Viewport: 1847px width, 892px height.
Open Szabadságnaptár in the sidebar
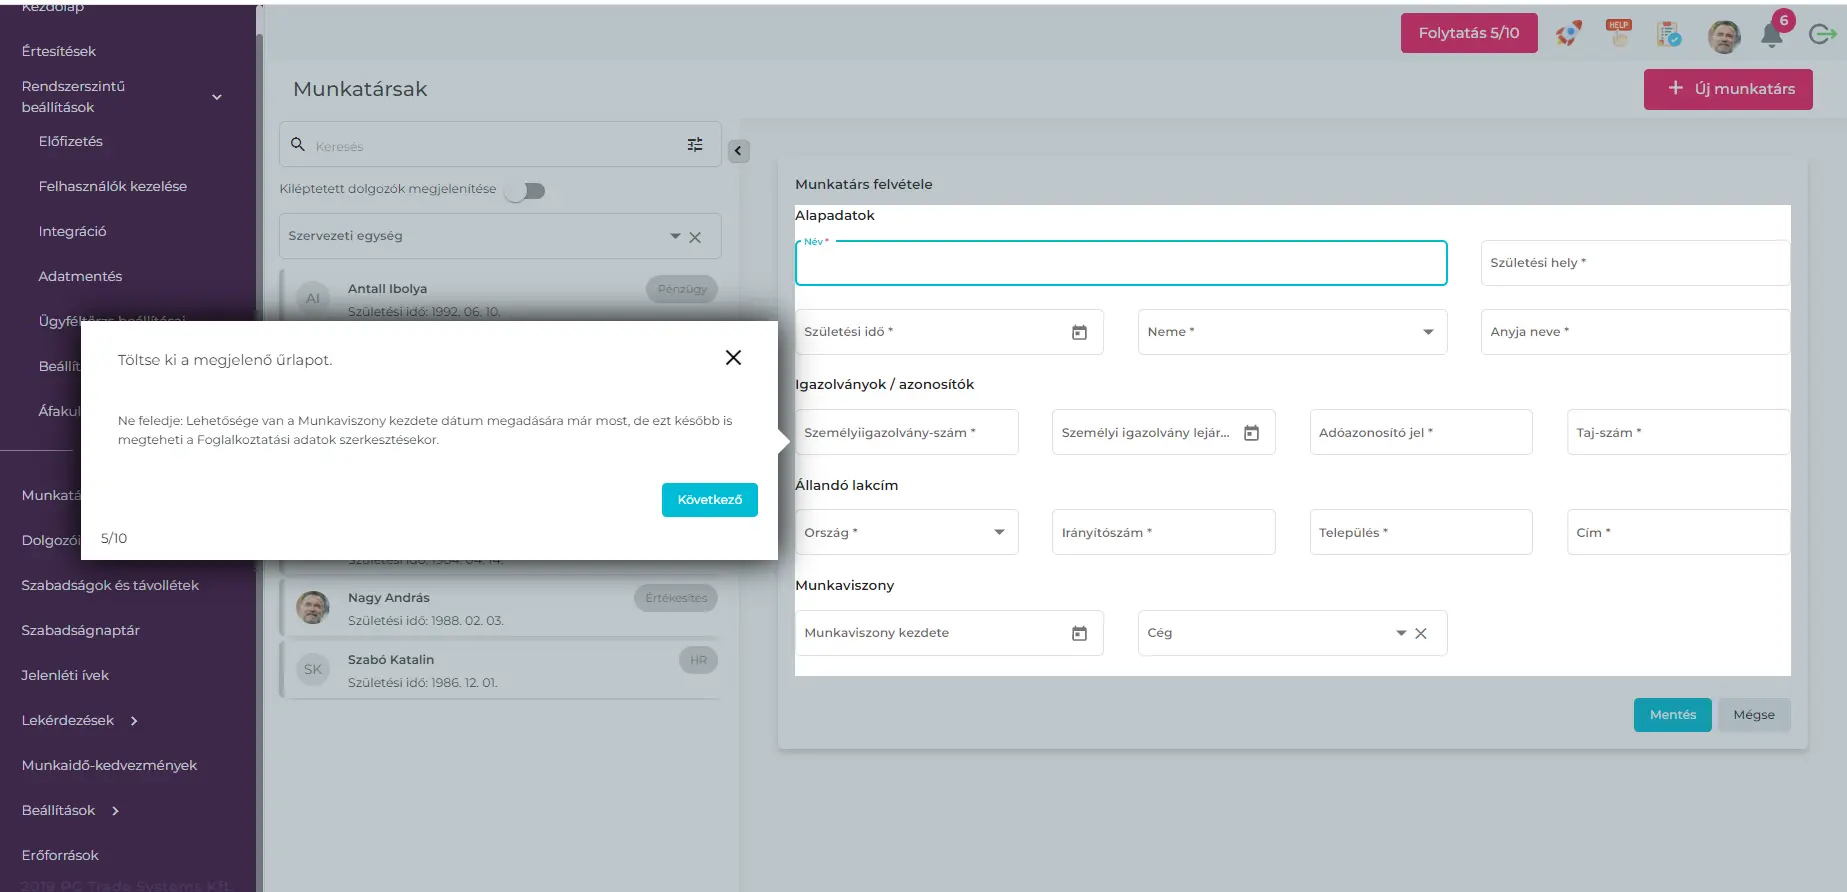(x=80, y=630)
